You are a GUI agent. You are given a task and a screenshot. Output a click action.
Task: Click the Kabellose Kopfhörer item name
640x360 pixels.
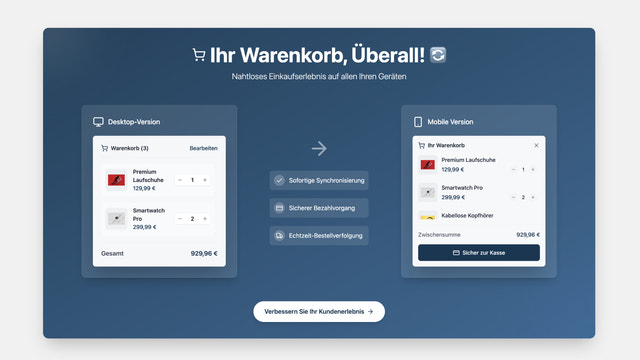pyautogui.click(x=467, y=216)
